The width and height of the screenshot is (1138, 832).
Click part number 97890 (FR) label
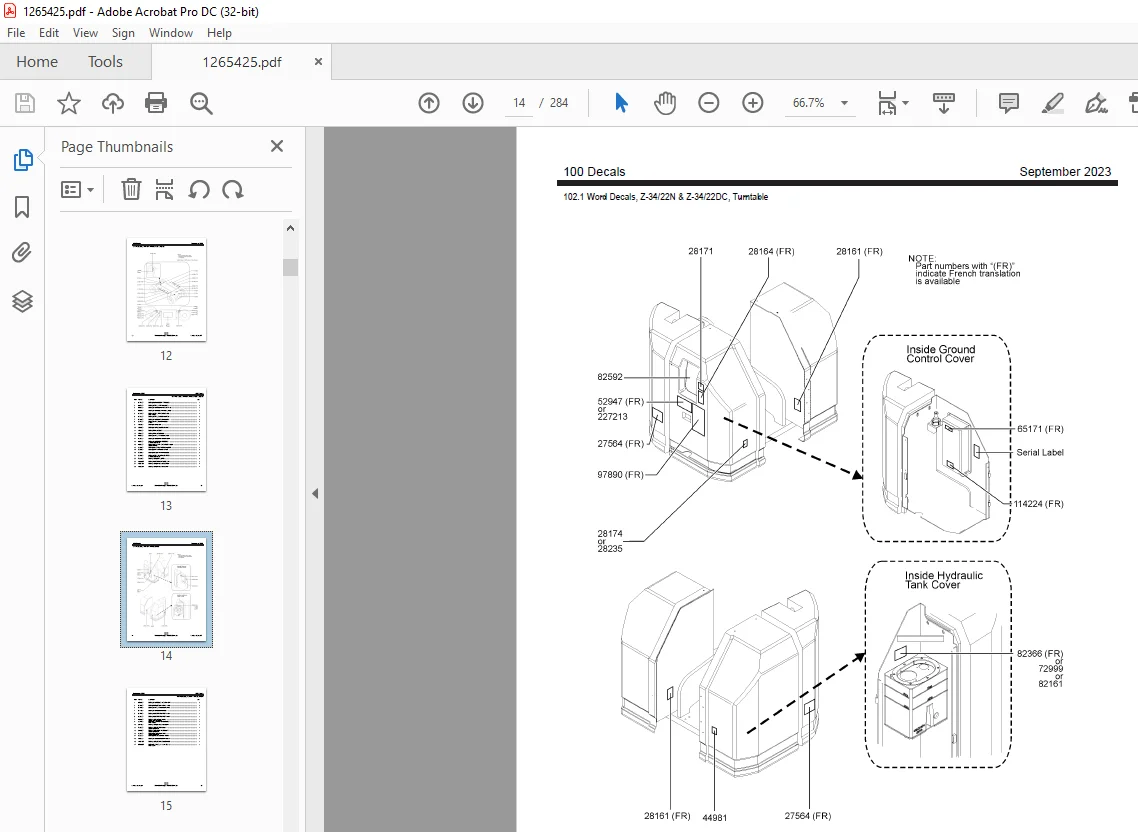(620, 475)
